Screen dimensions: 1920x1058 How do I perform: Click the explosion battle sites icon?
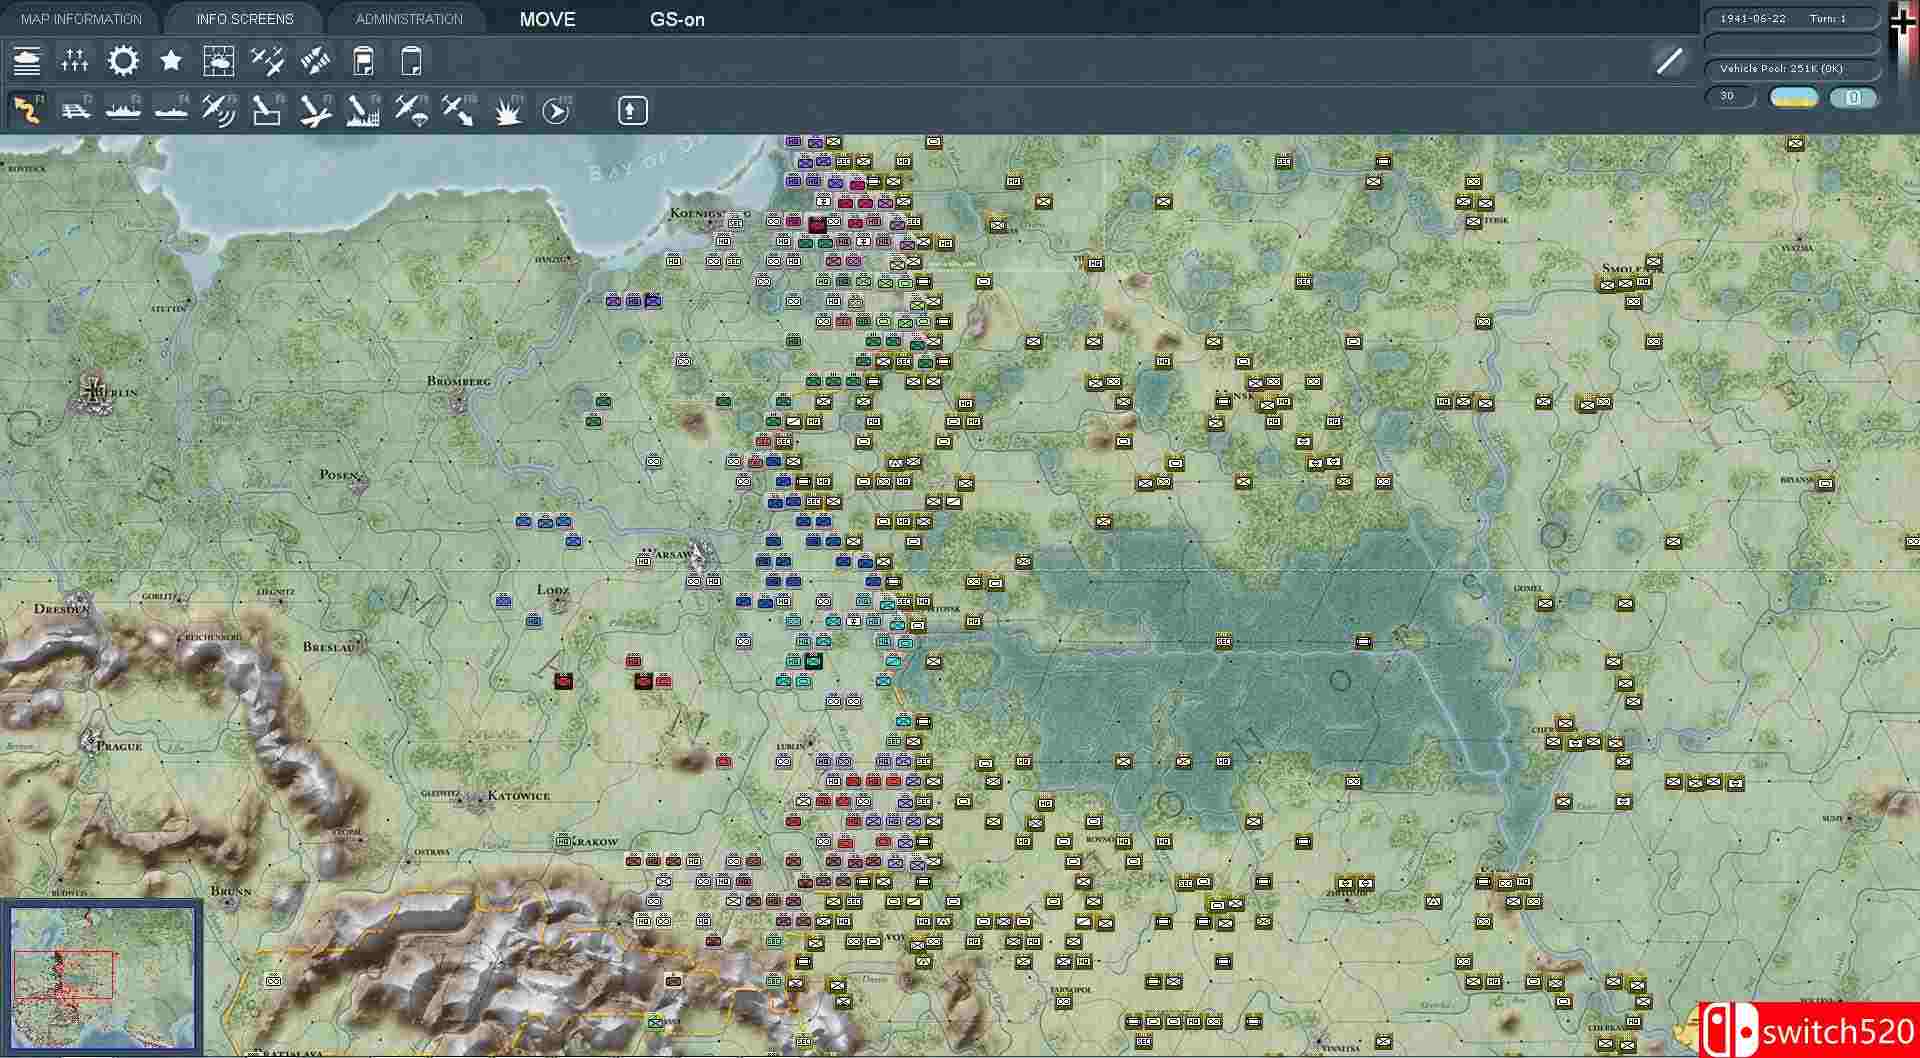(x=508, y=111)
